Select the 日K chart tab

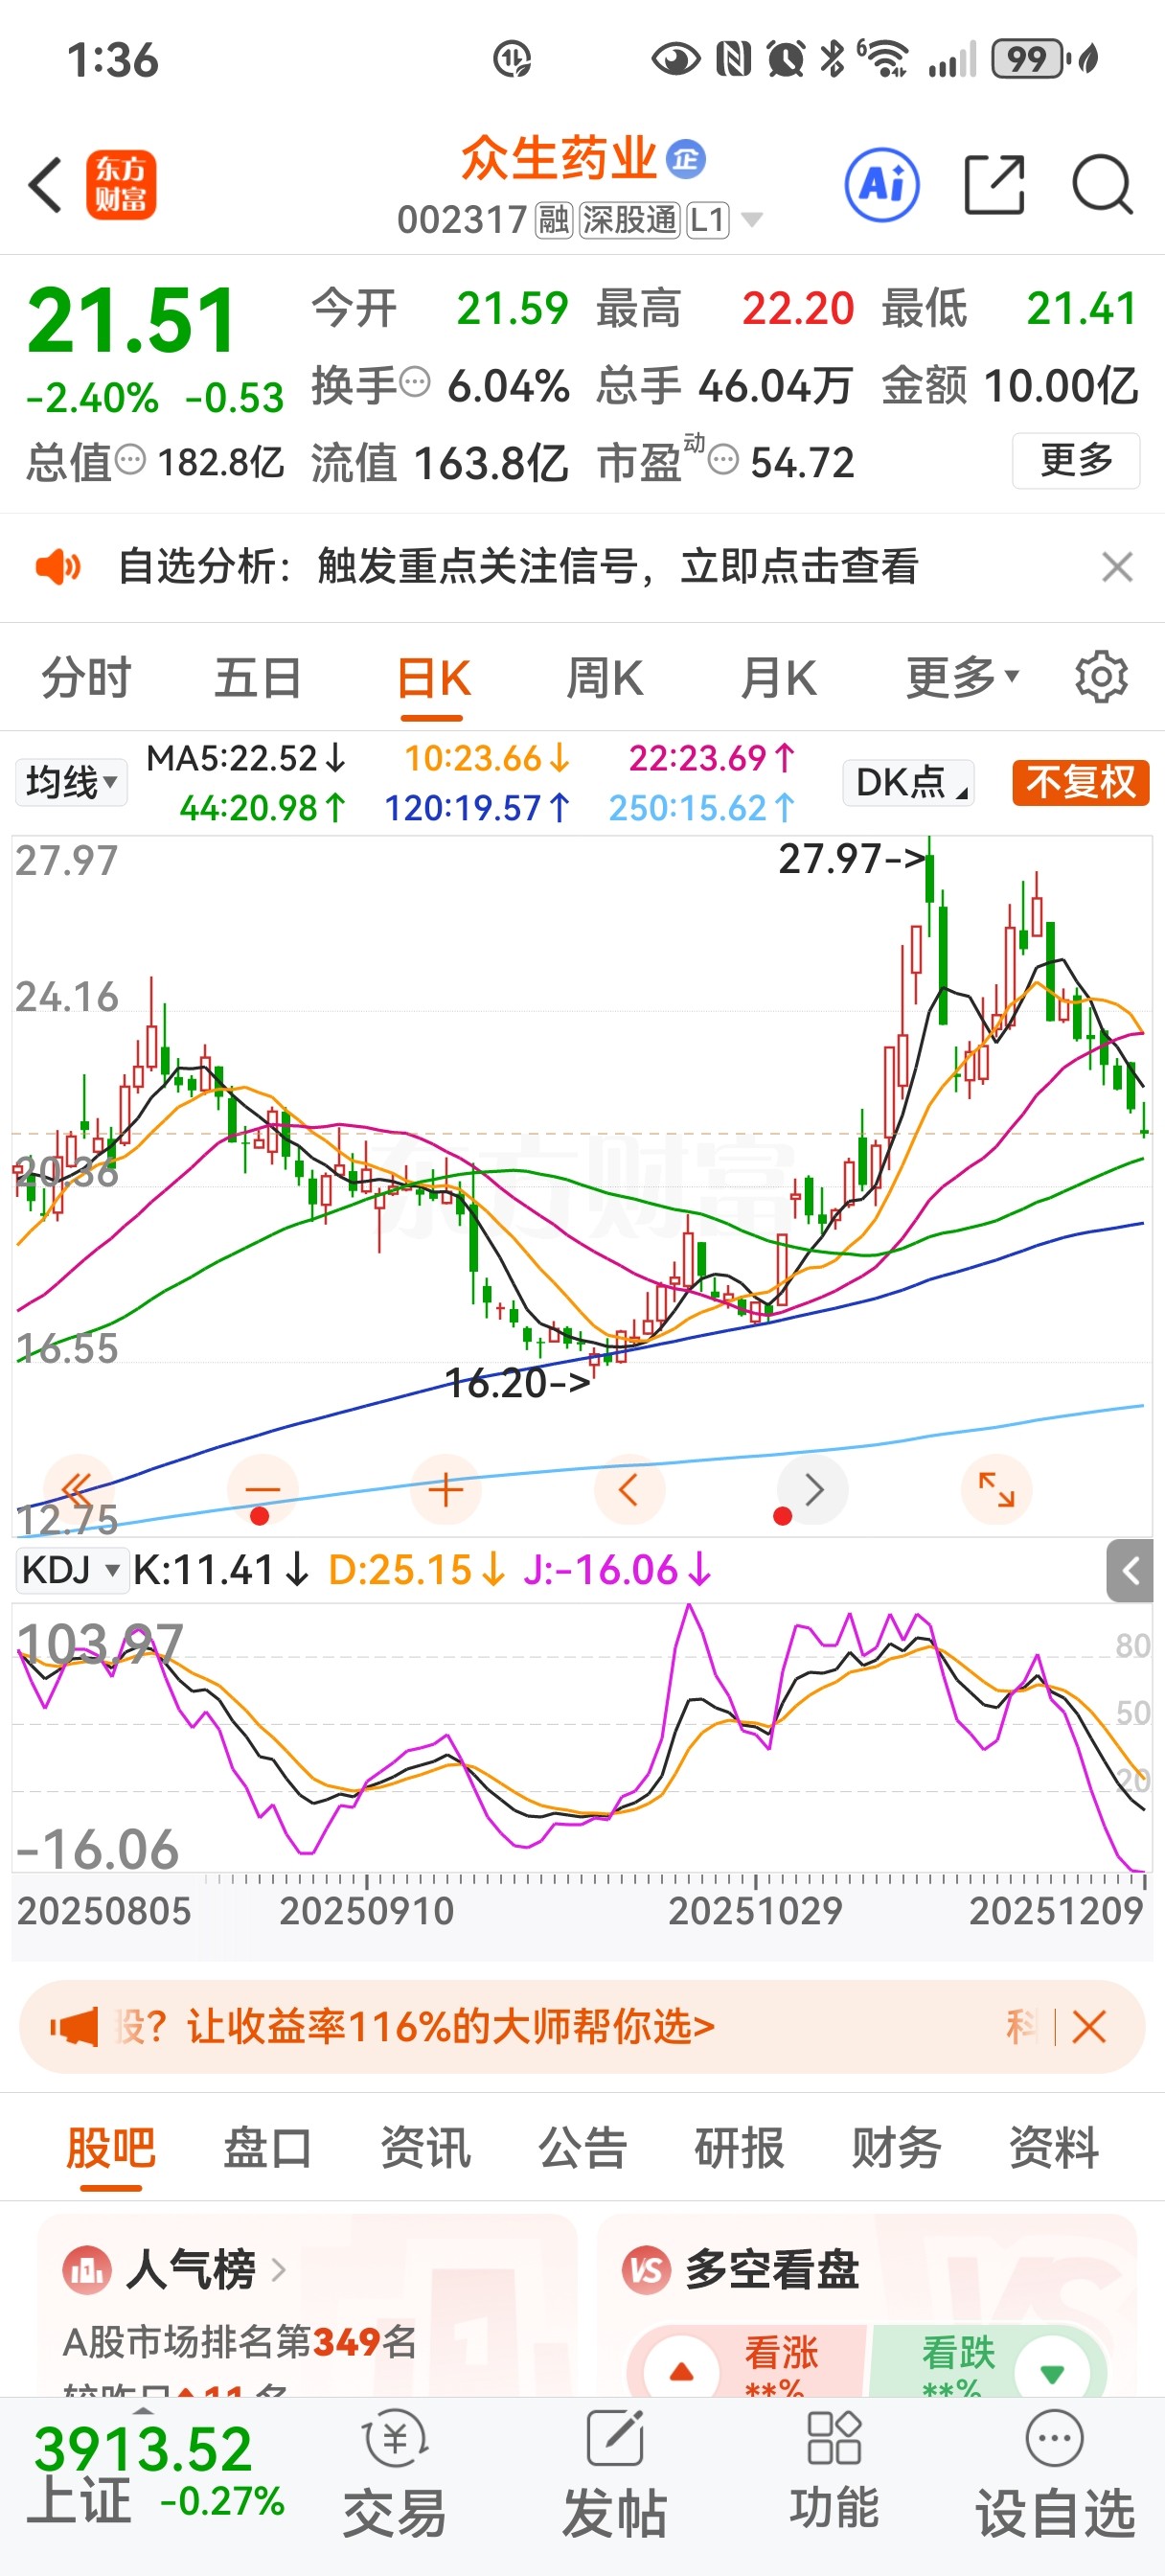coord(433,678)
